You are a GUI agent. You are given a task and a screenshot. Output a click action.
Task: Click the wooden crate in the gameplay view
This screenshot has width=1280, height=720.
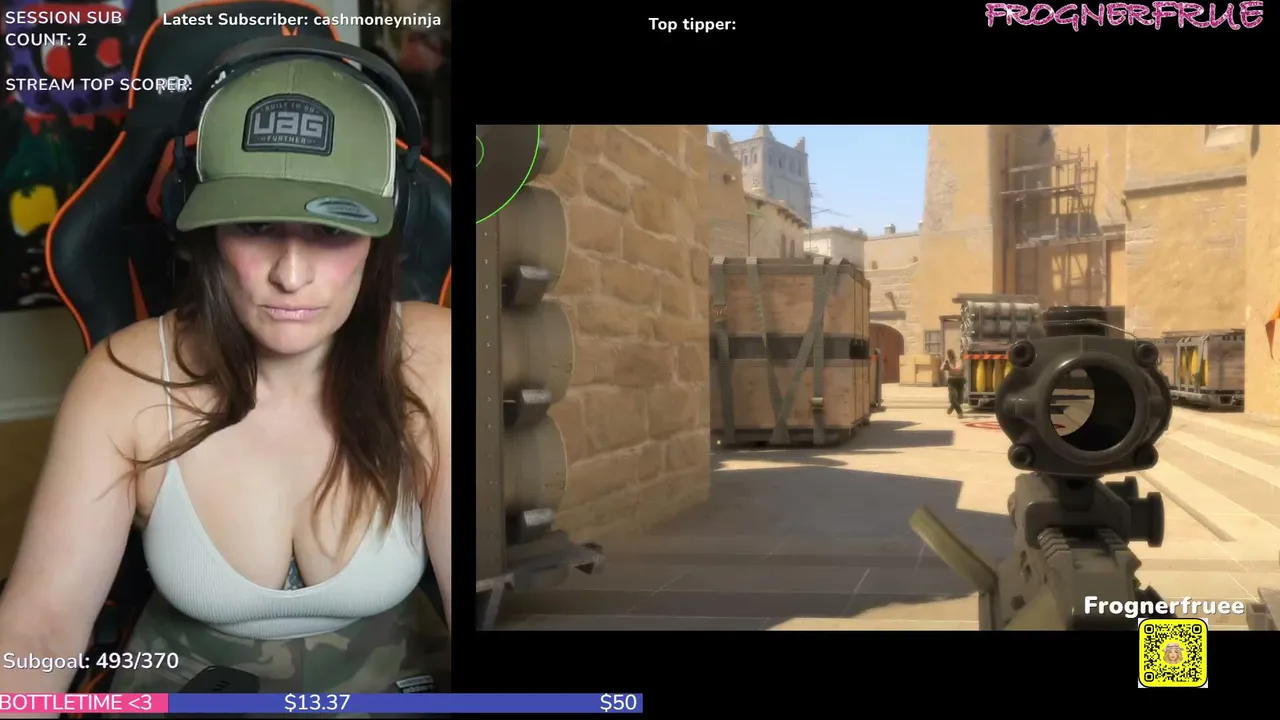point(789,350)
